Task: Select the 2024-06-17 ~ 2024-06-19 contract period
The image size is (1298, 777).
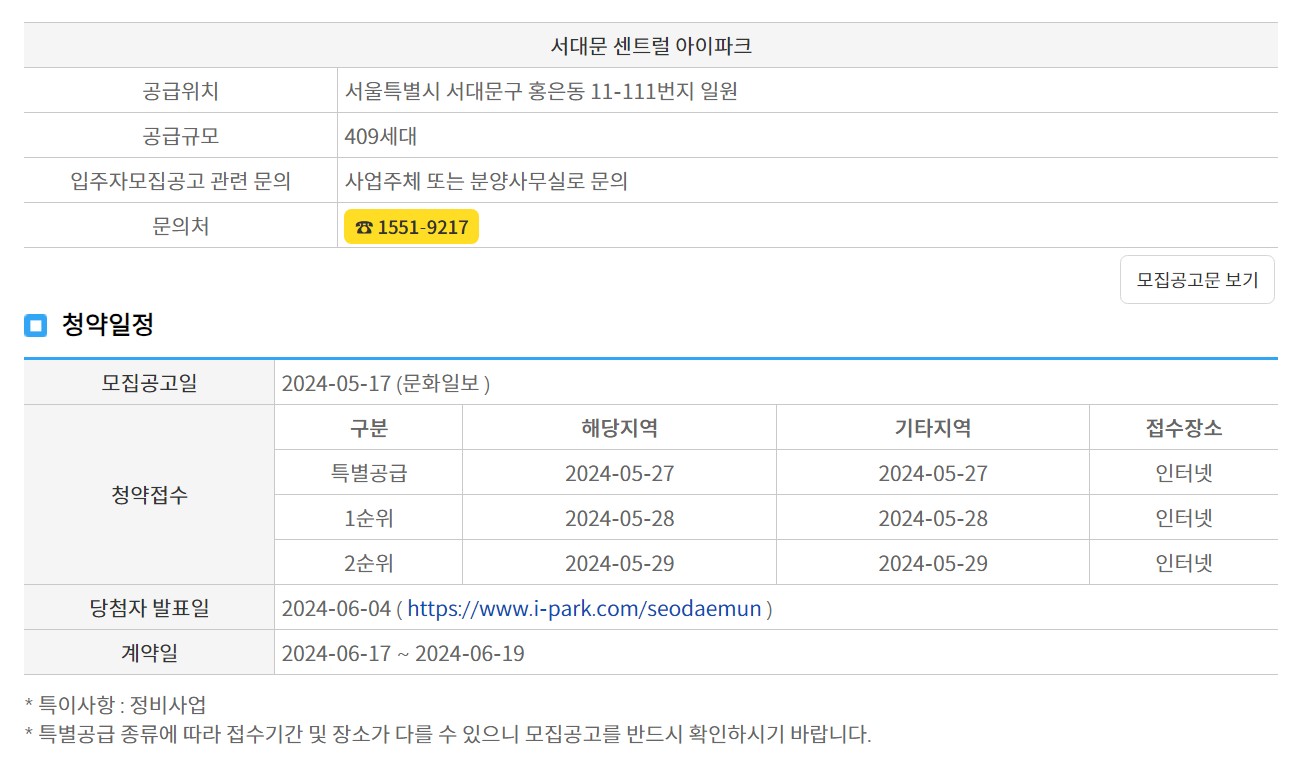Action: [403, 653]
